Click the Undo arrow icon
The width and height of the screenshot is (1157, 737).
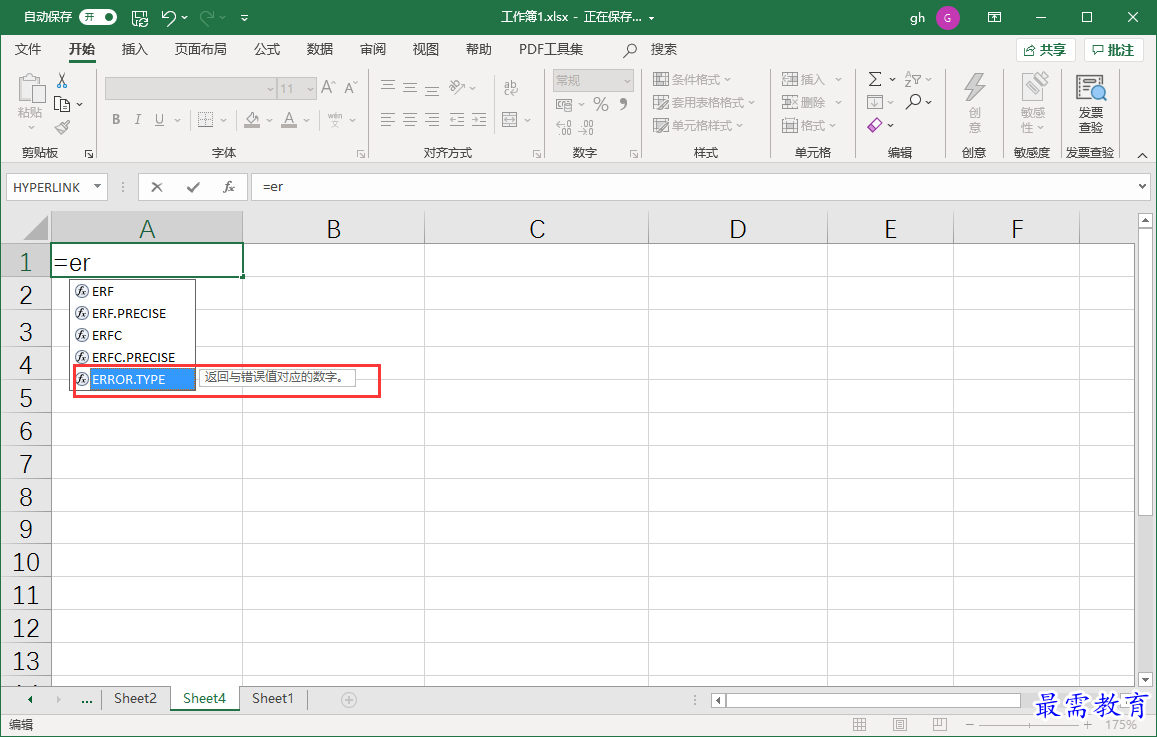[169, 18]
